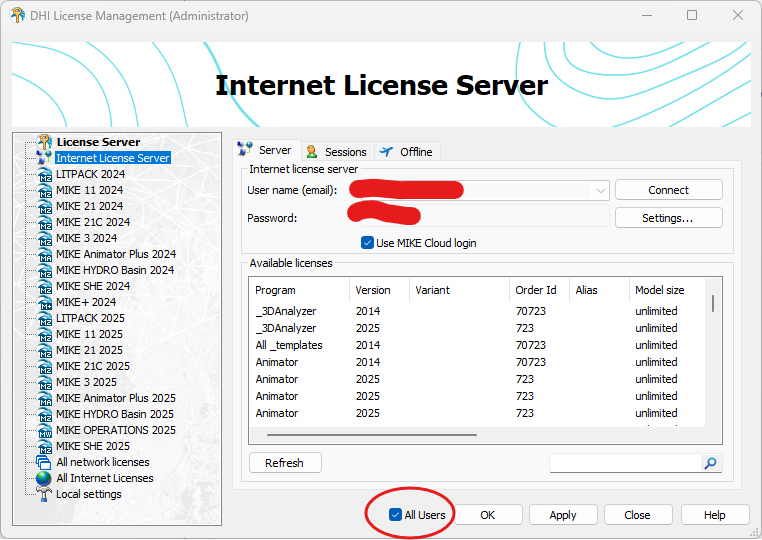The width and height of the screenshot is (762, 540).
Task: Click the MIKE SHE 2024 icon
Action: pyautogui.click(x=45, y=286)
